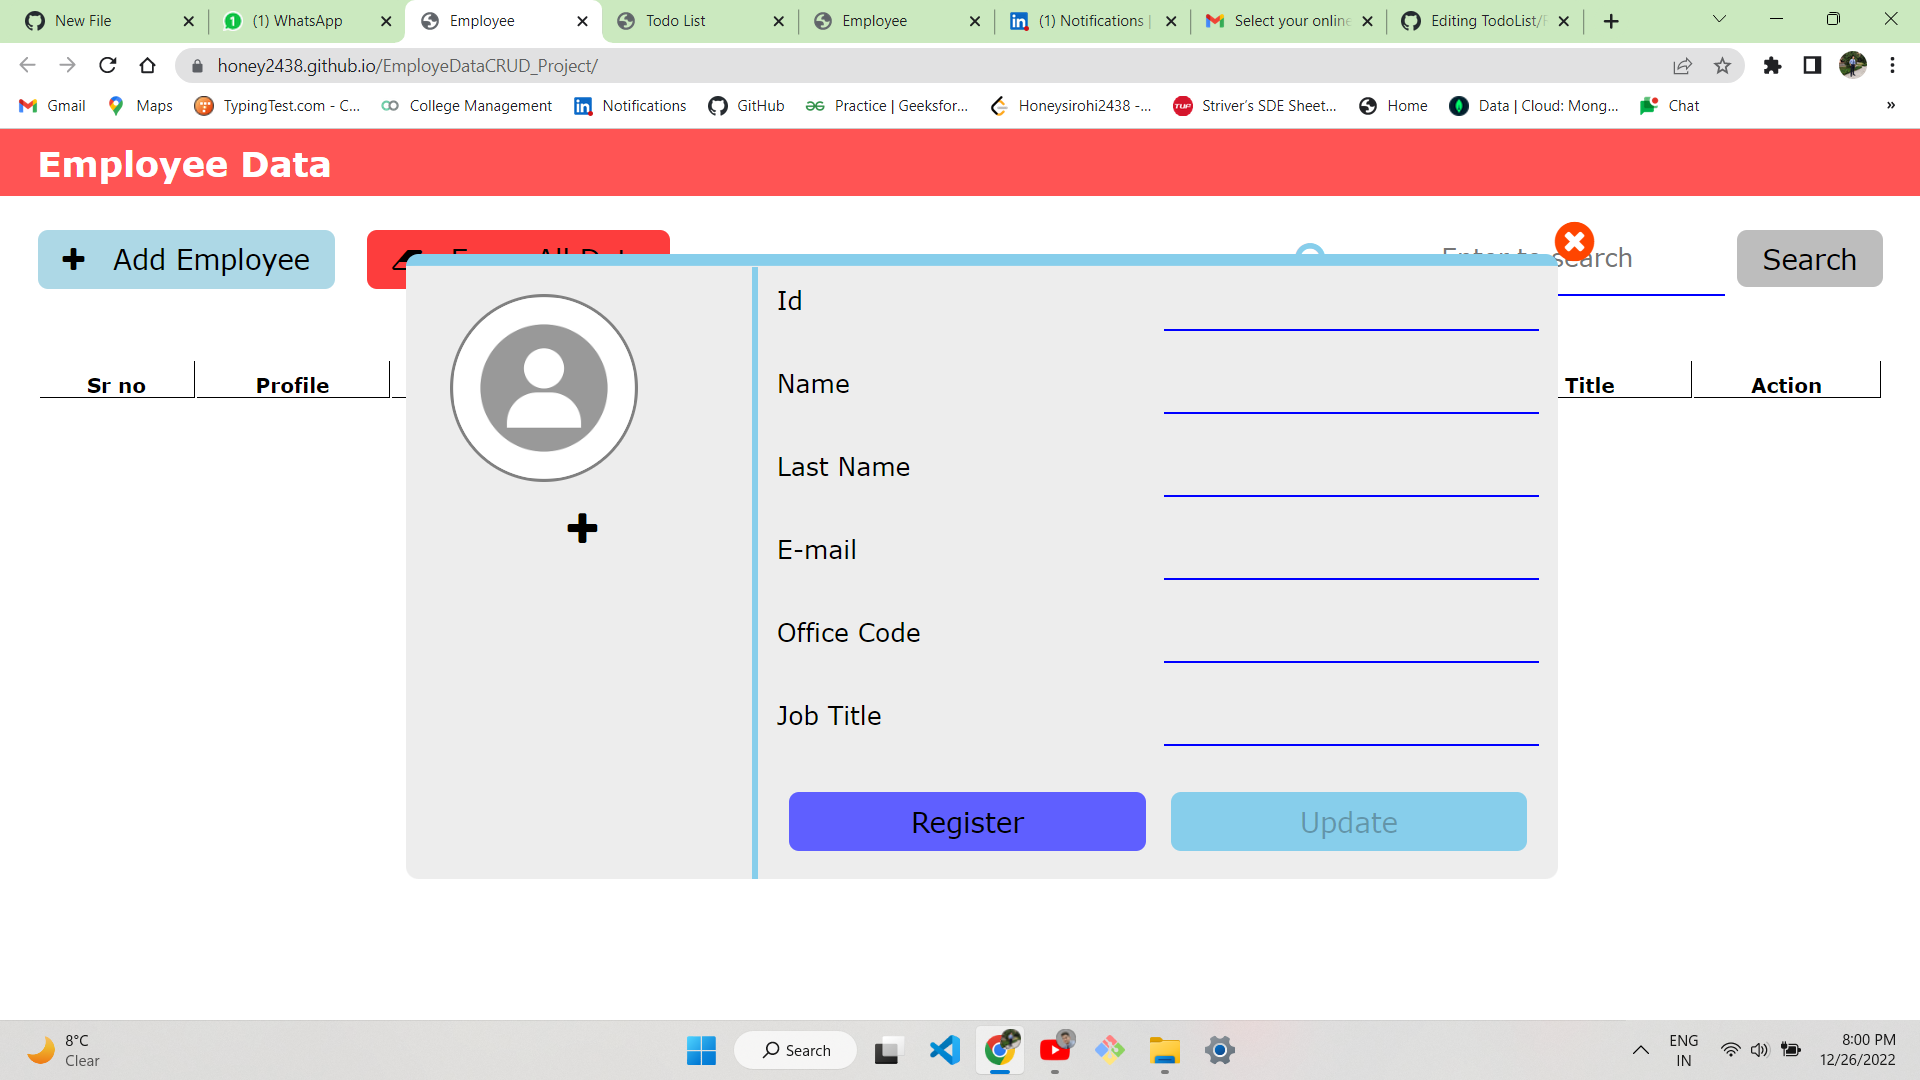Open the browser Extensions puzzle icon
Screen dimensions: 1920x1080
[1772, 66]
